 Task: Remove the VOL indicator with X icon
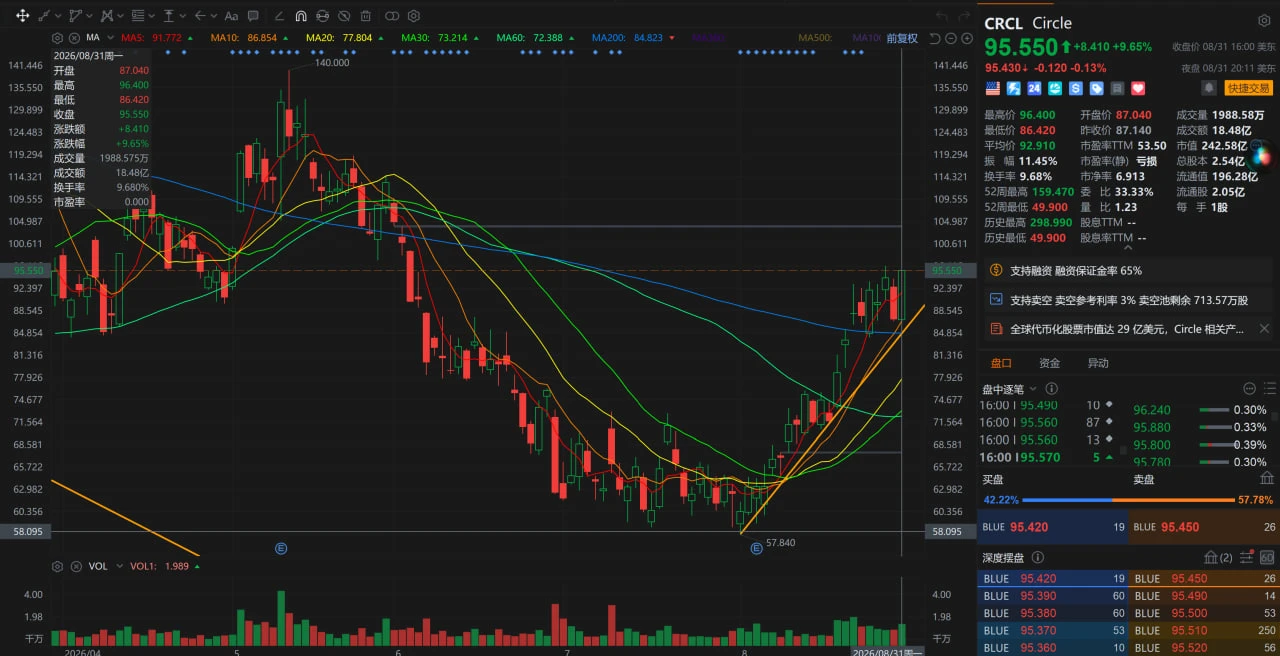coord(75,566)
